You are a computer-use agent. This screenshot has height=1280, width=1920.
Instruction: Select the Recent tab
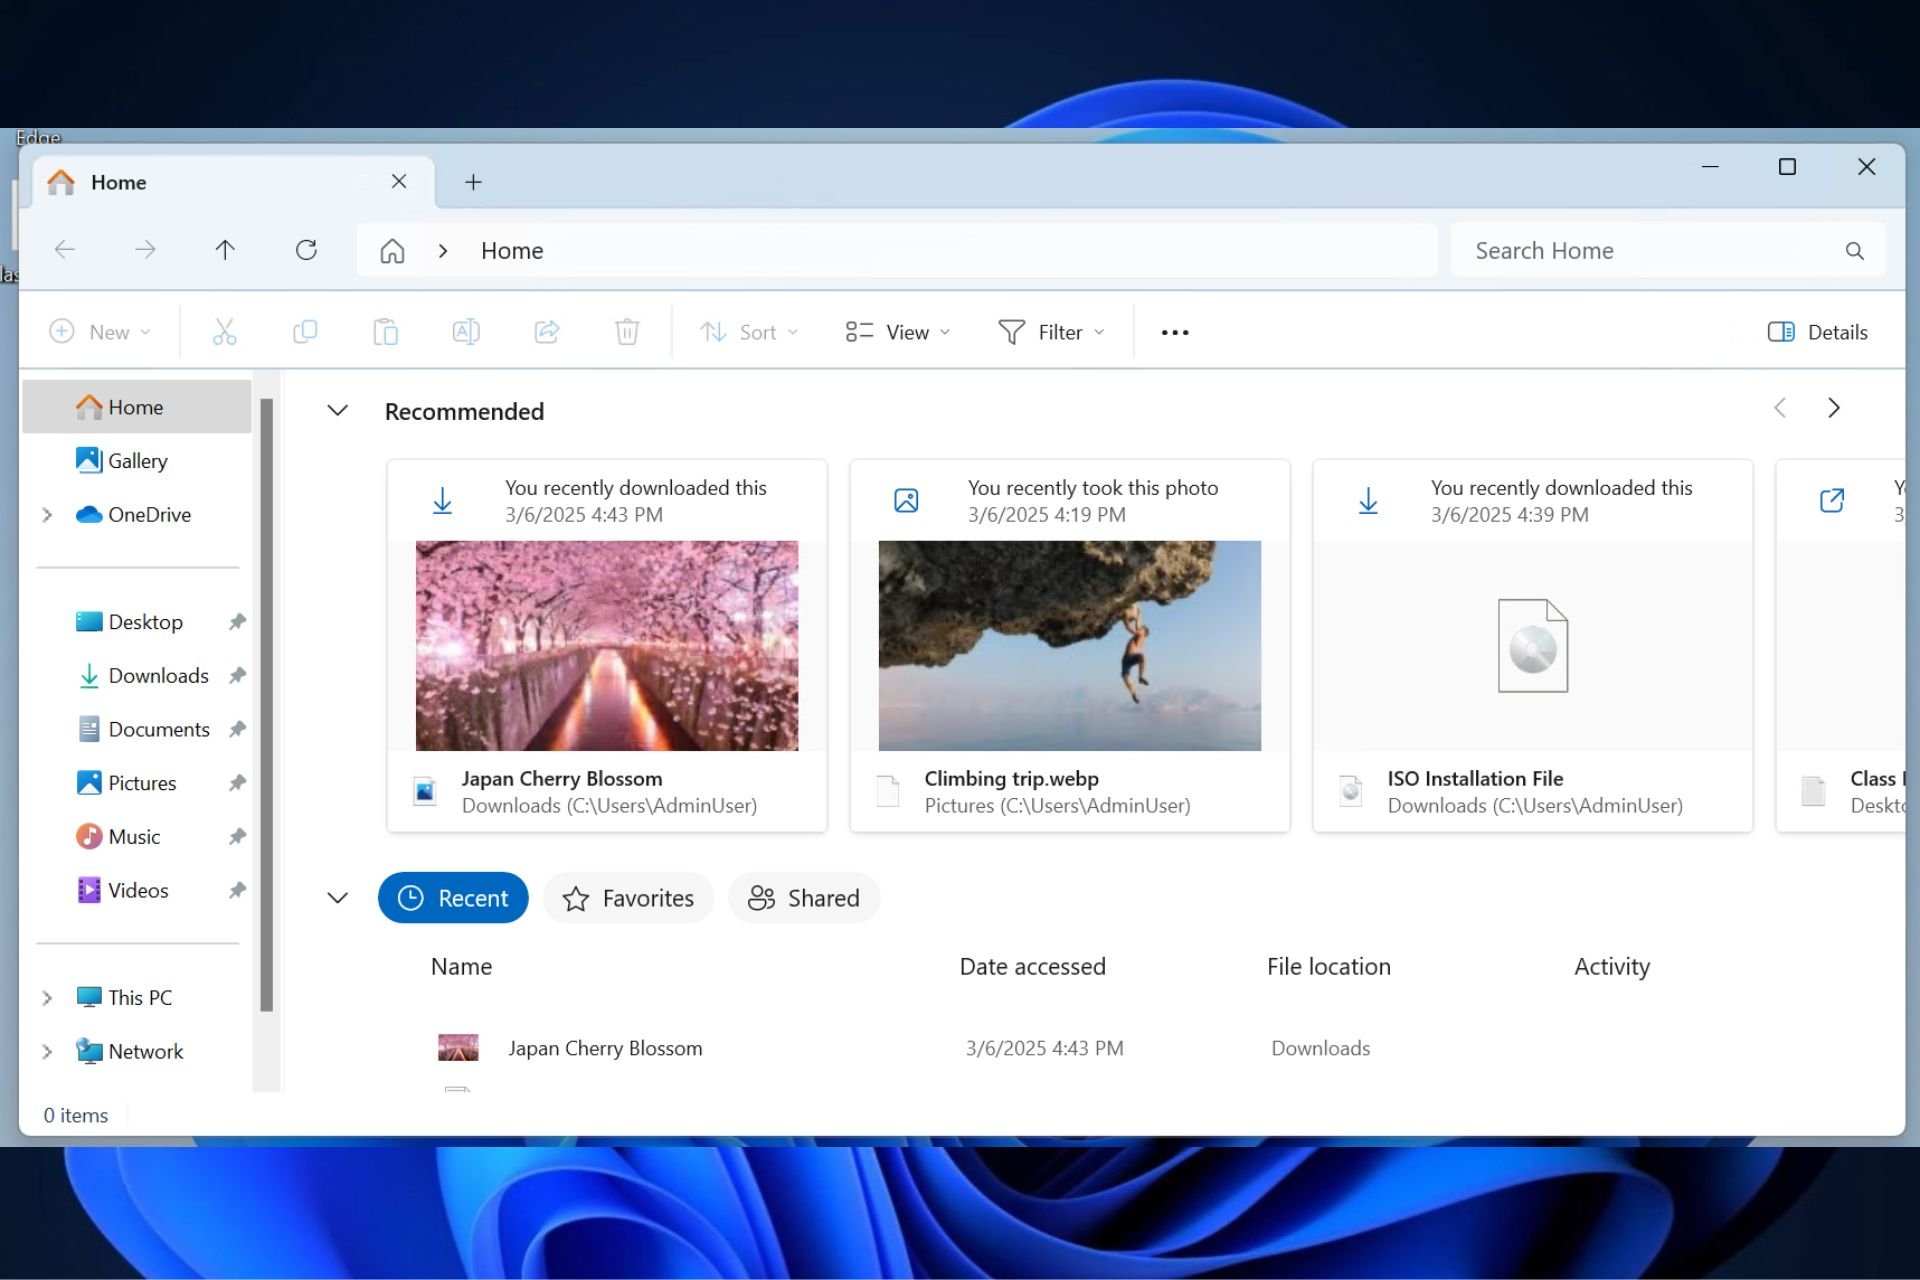453,898
